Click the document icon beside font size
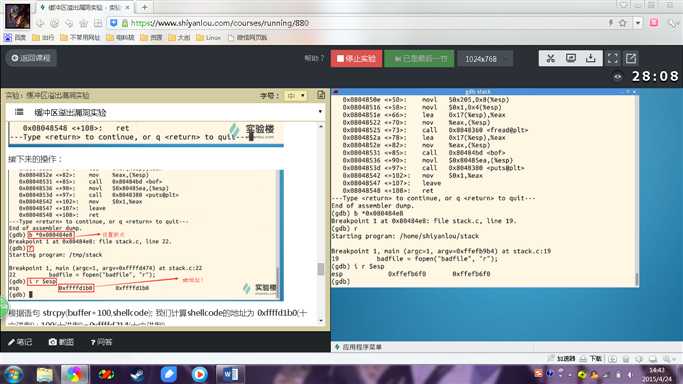The height and width of the screenshot is (384, 683). click(321, 95)
